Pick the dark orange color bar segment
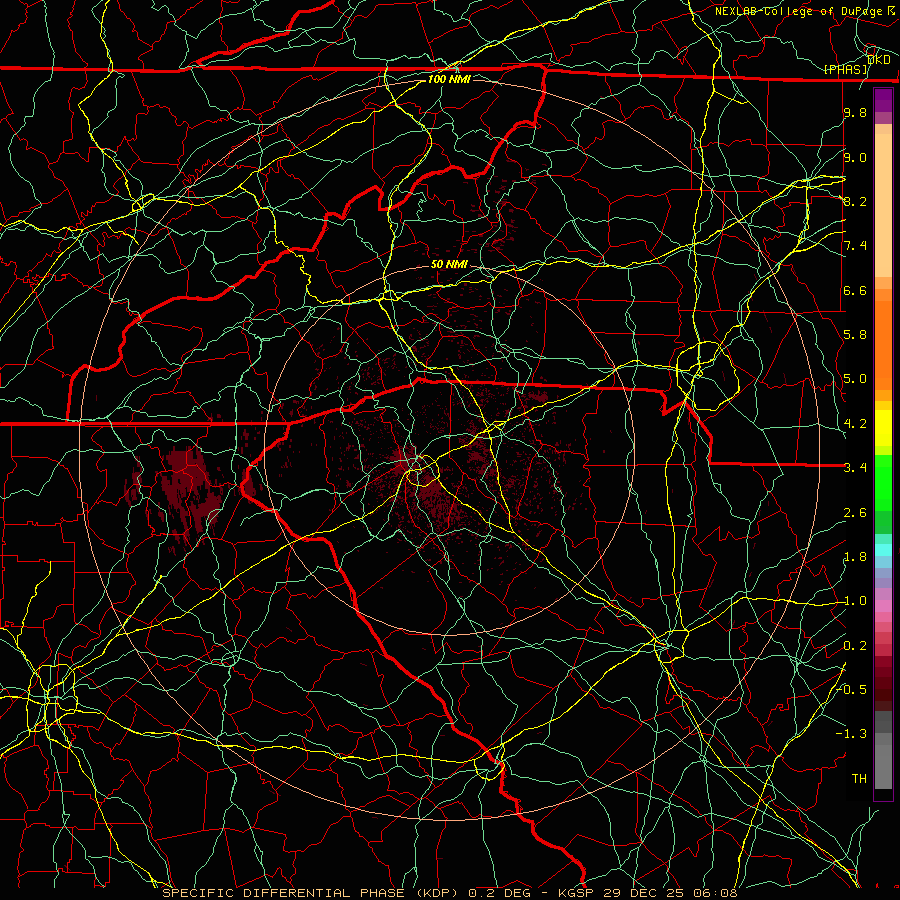Screen dimensions: 900x900 [883, 344]
